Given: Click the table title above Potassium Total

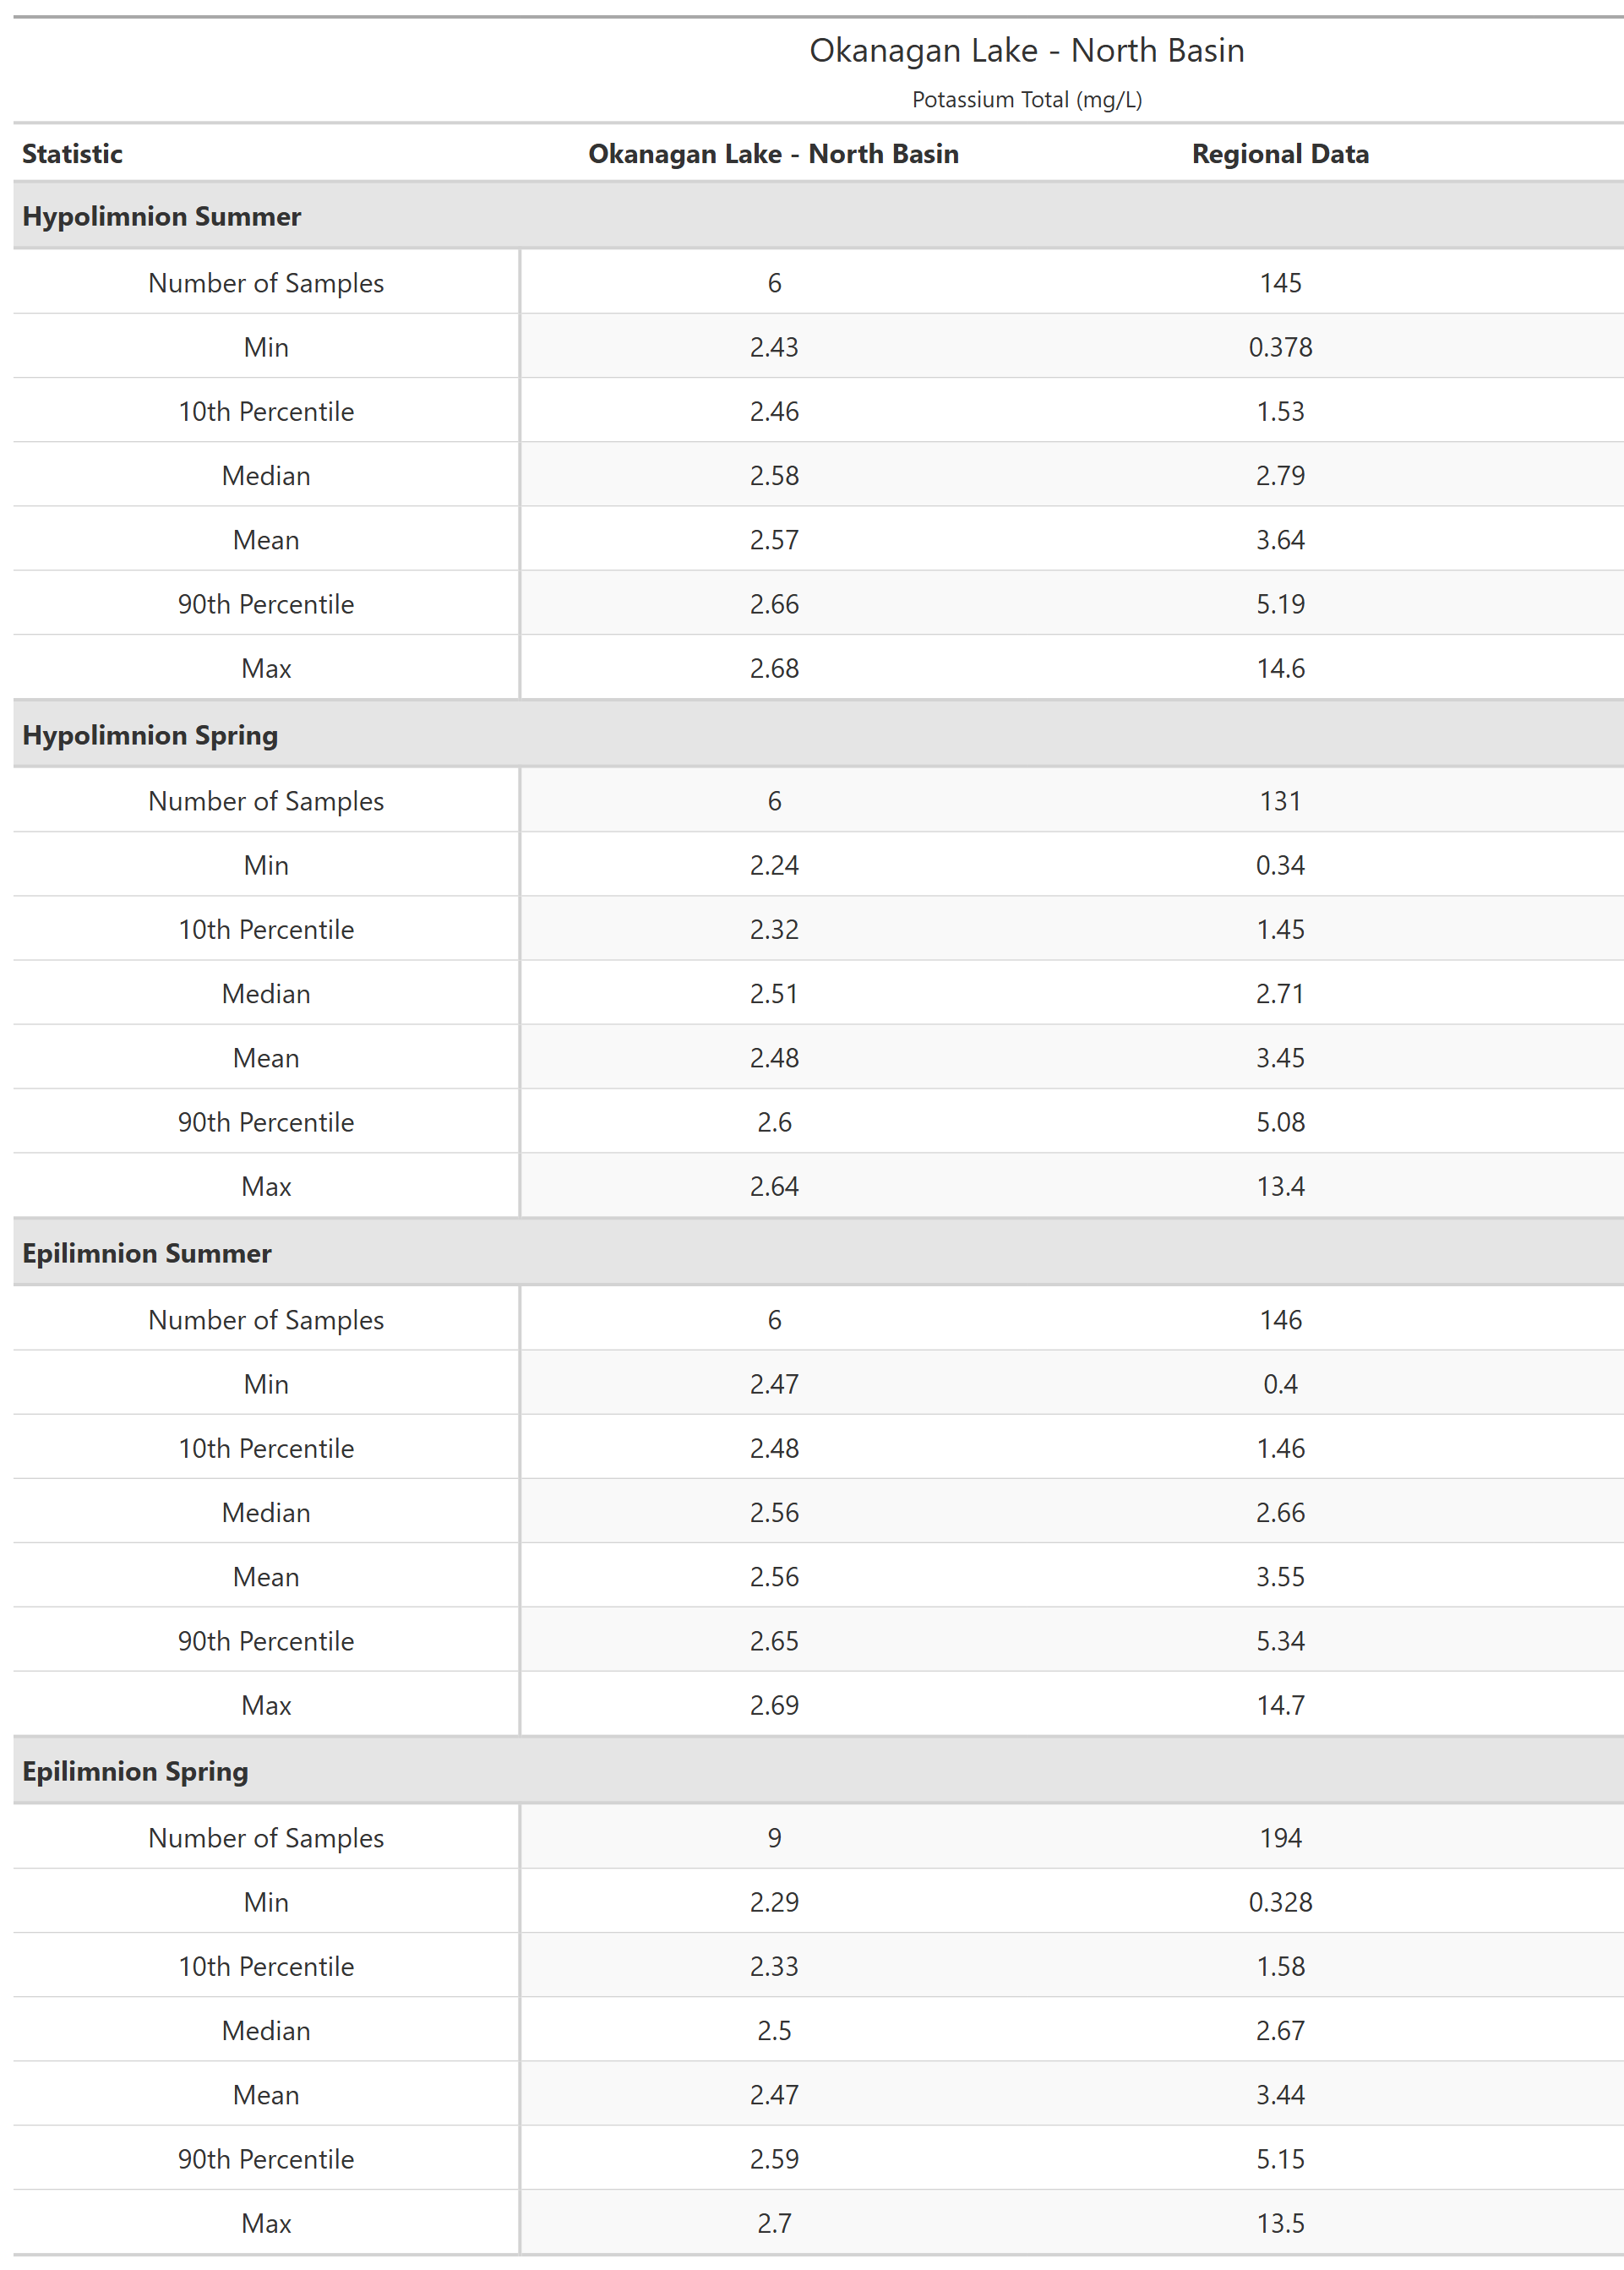Looking at the screenshot, I should [x=1026, y=50].
